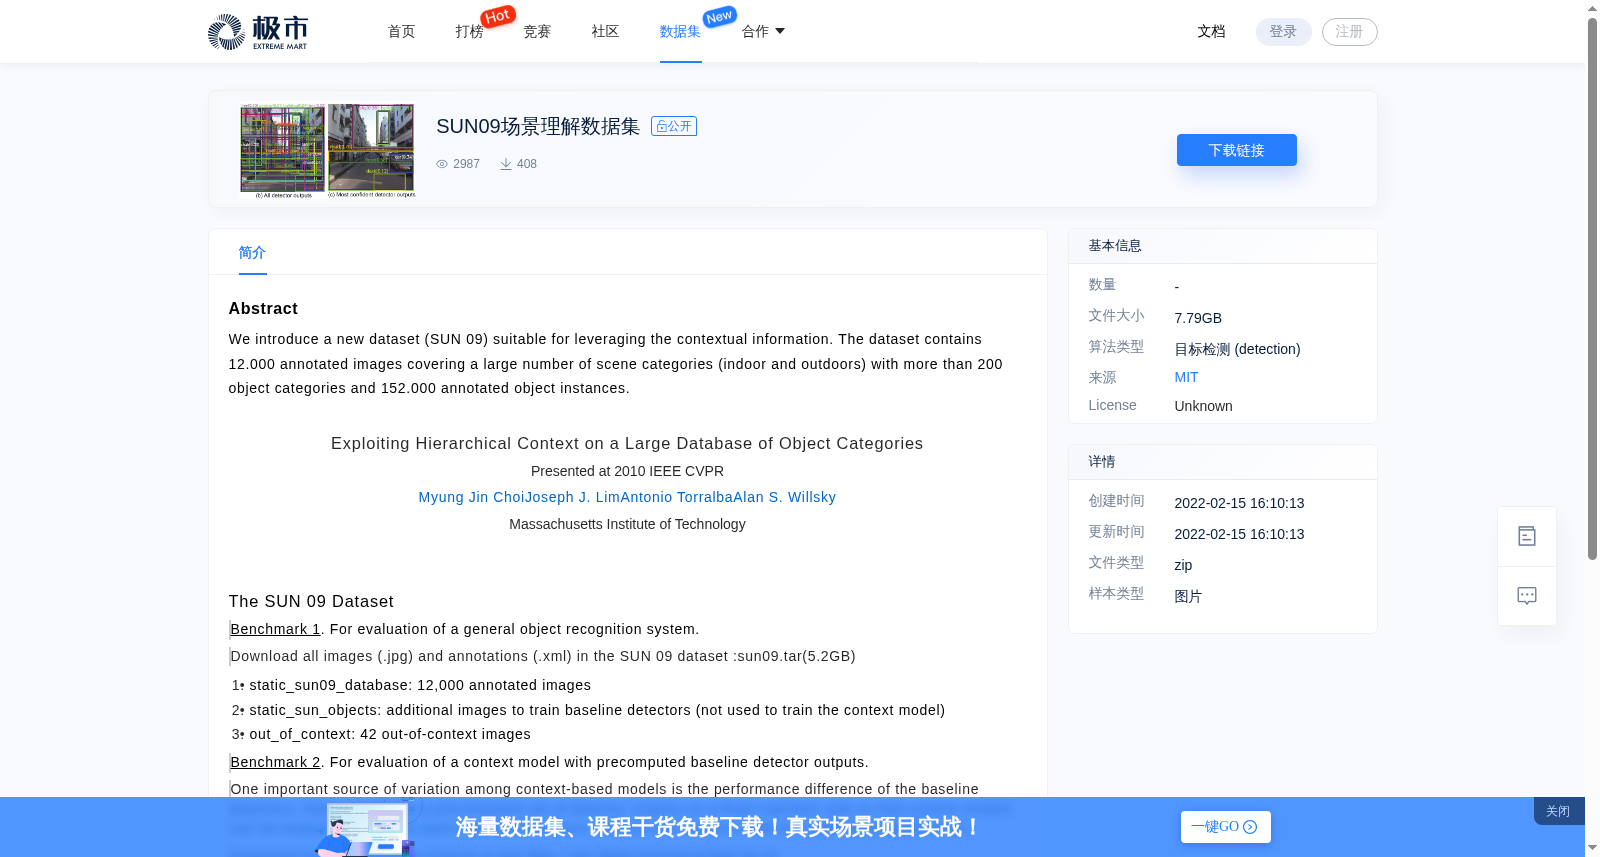Click the 7.79GB file size value
The image size is (1600, 857).
tap(1198, 318)
